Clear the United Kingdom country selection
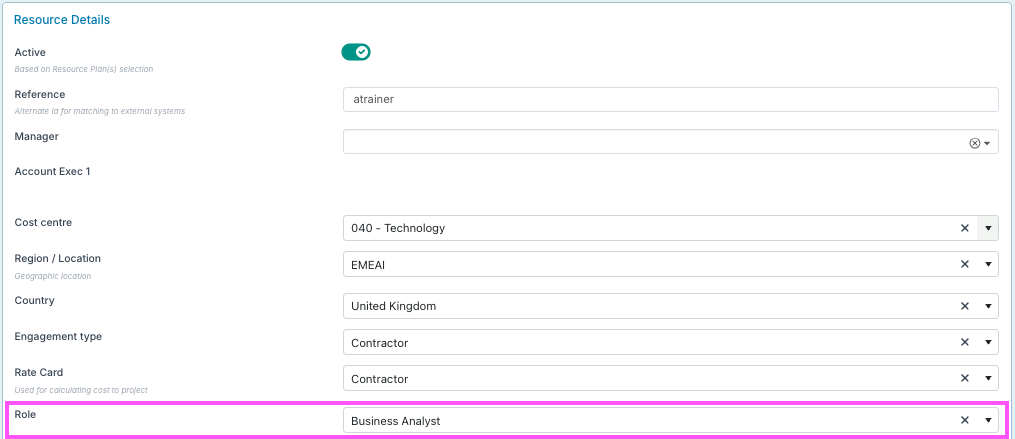 pos(965,306)
